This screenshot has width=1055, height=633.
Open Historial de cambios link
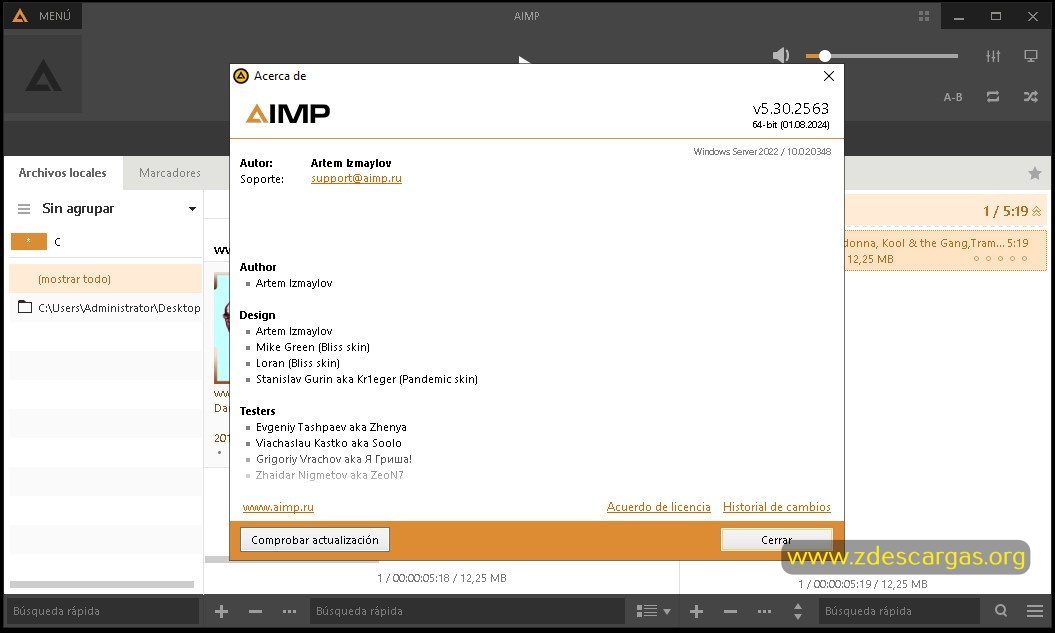click(776, 507)
